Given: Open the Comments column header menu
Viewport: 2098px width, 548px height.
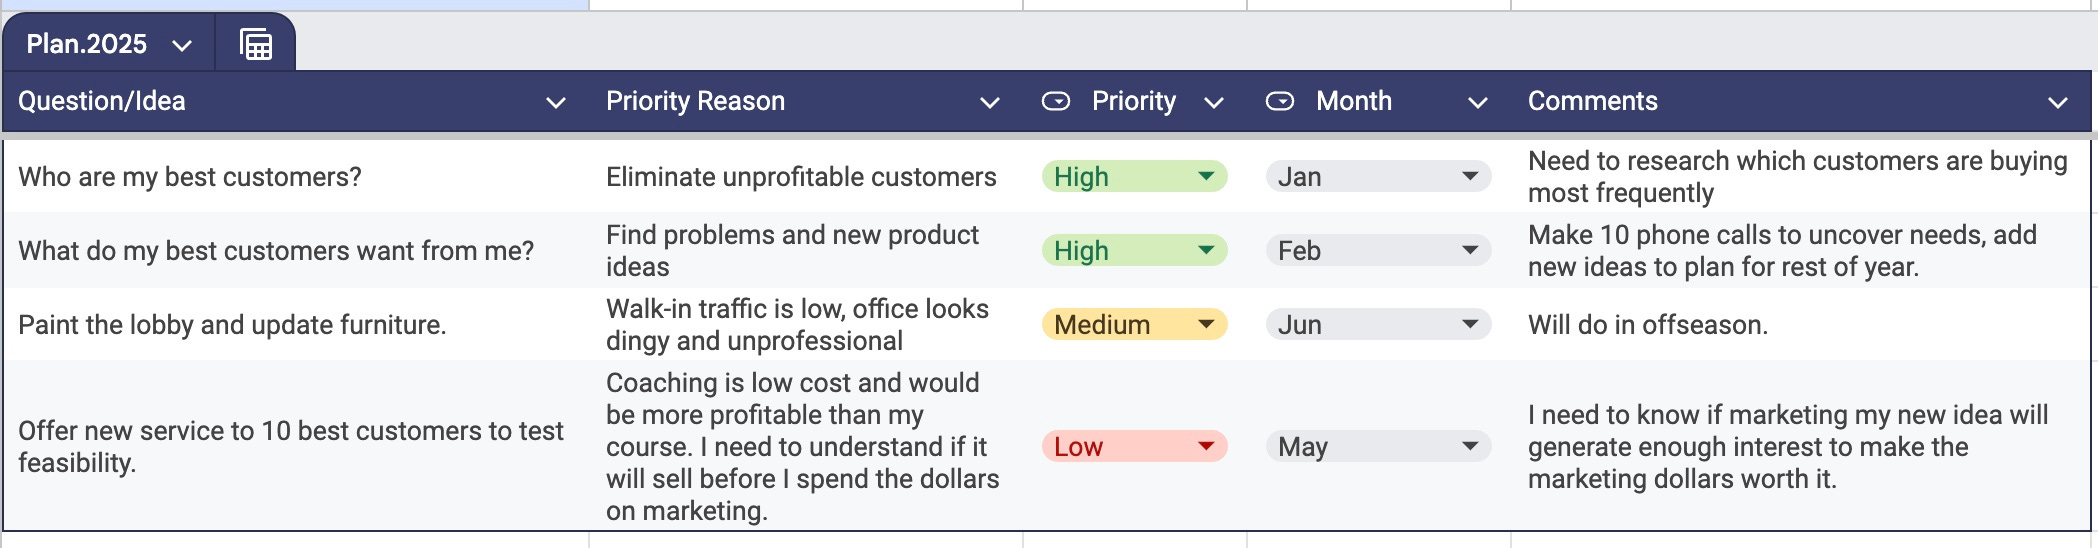Looking at the screenshot, I should pos(2058,102).
